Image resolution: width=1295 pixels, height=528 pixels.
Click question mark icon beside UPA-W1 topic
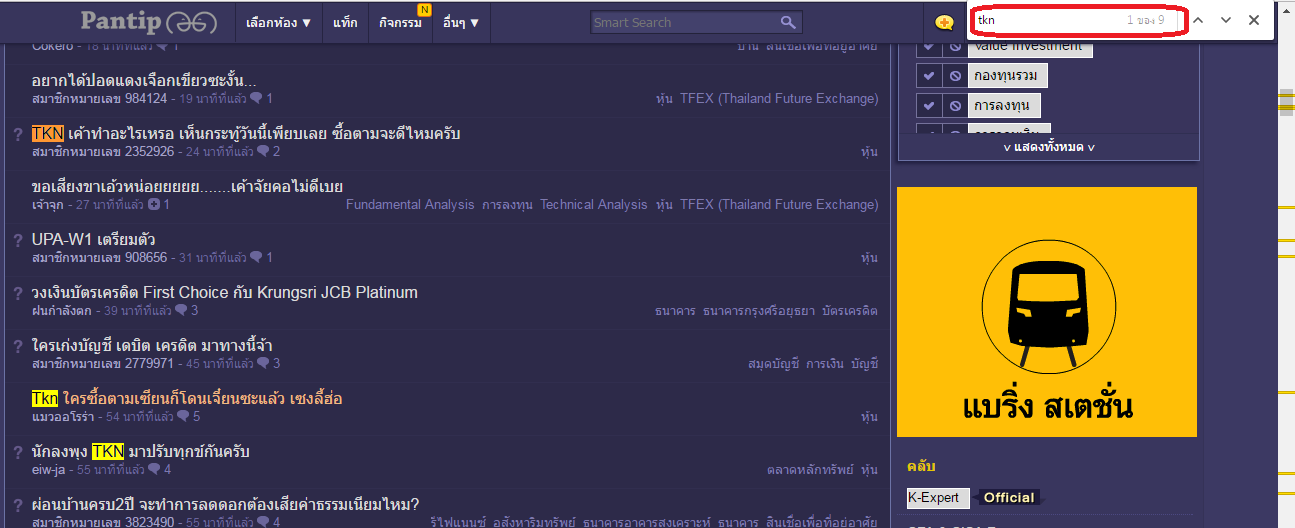(x=18, y=240)
